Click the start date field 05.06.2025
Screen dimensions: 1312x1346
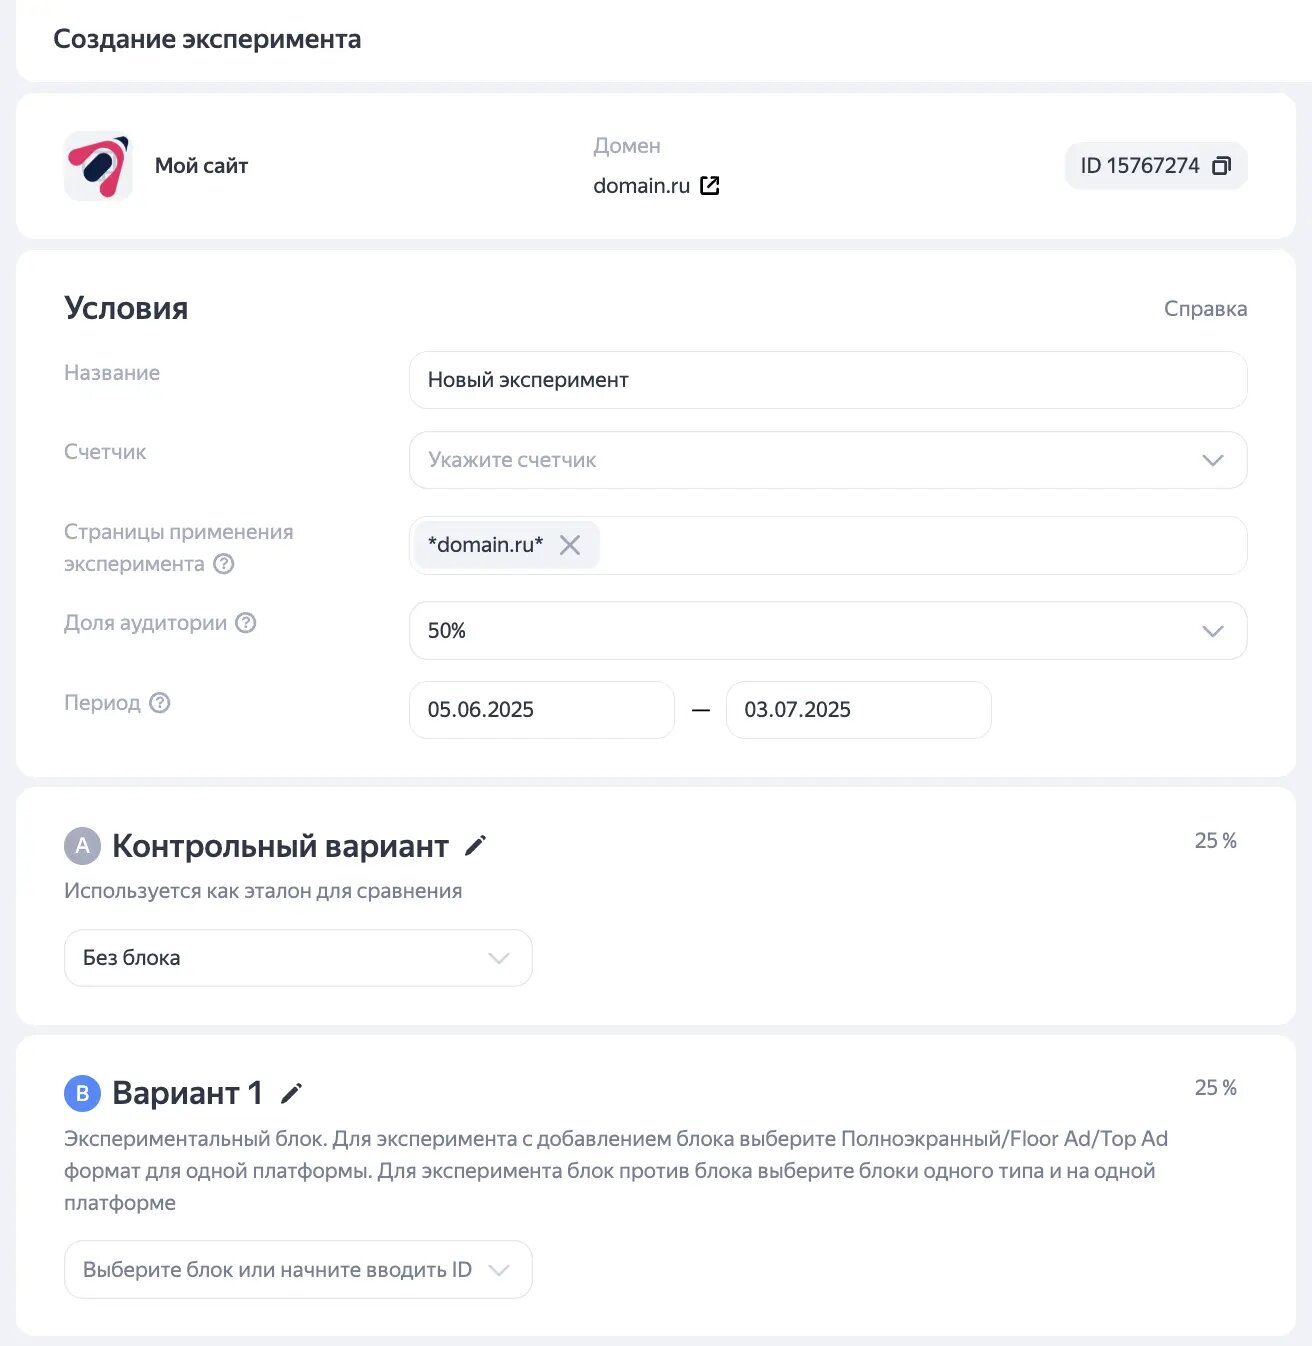541,710
